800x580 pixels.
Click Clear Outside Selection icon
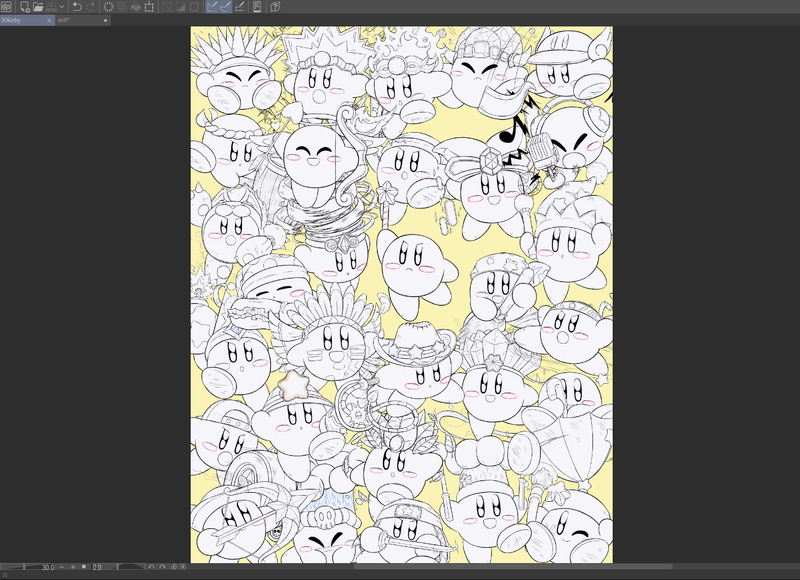tap(121, 7)
